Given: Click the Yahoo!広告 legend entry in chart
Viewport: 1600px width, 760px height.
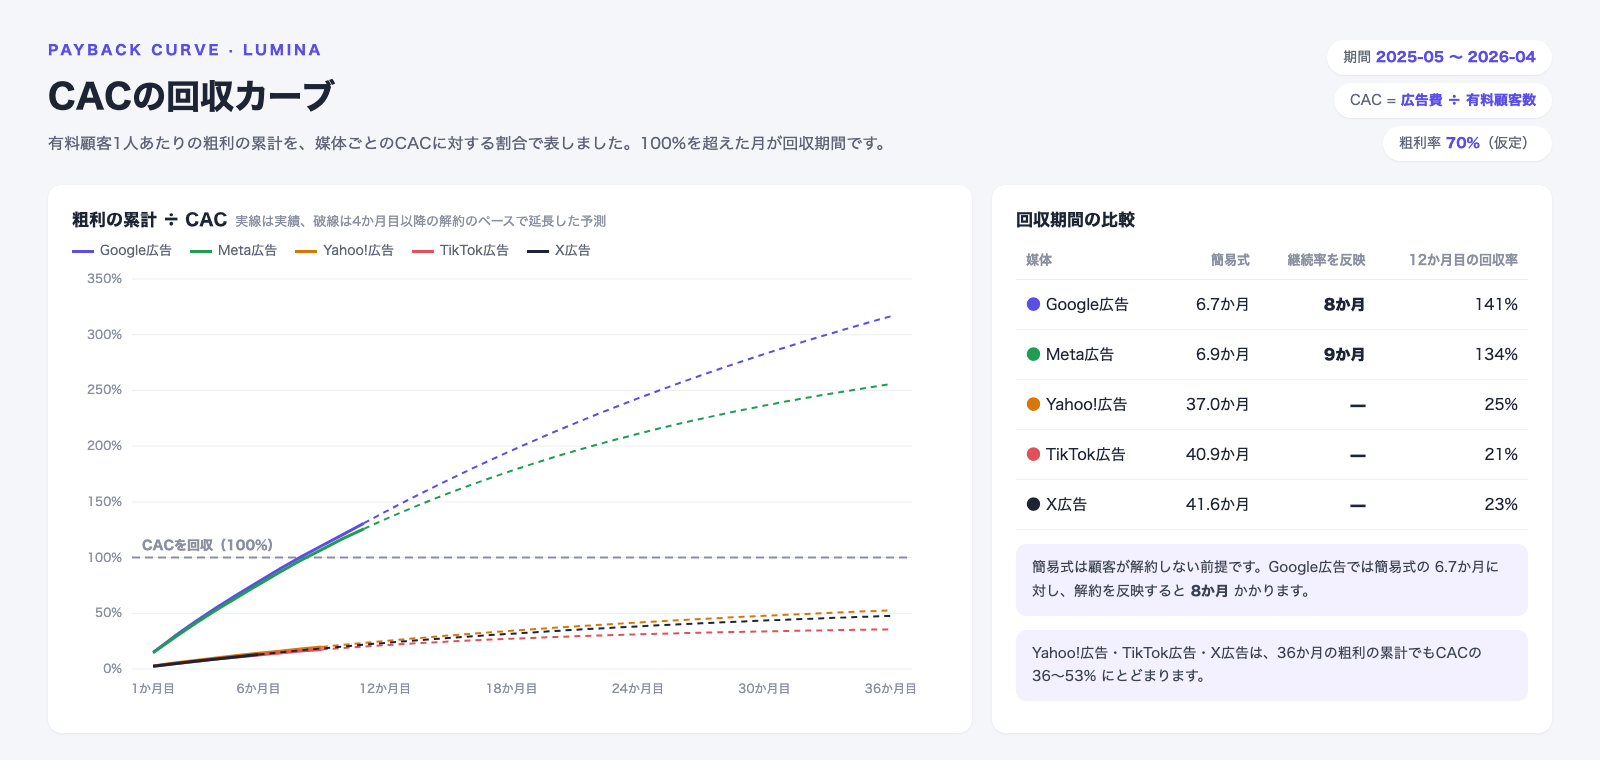Looking at the screenshot, I should tap(344, 250).
